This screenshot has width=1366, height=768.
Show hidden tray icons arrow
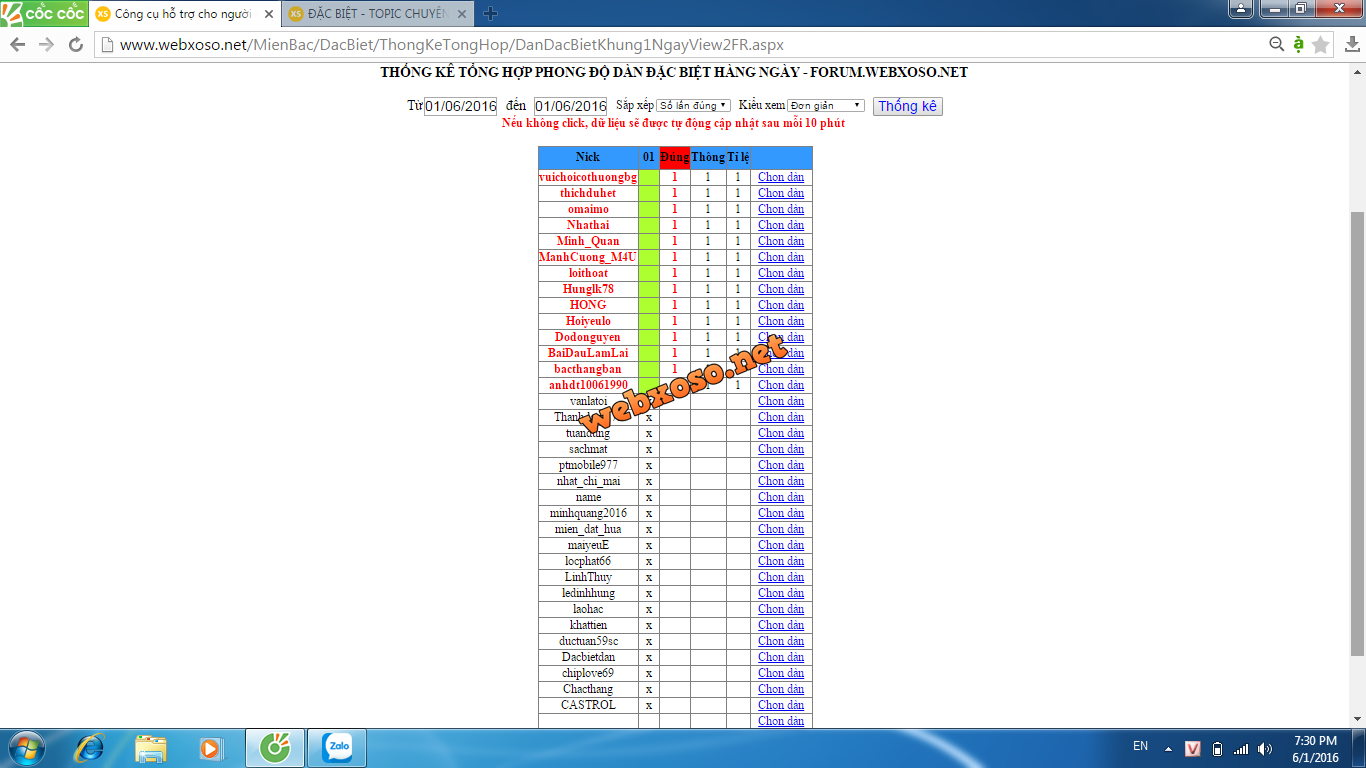(x=1168, y=748)
